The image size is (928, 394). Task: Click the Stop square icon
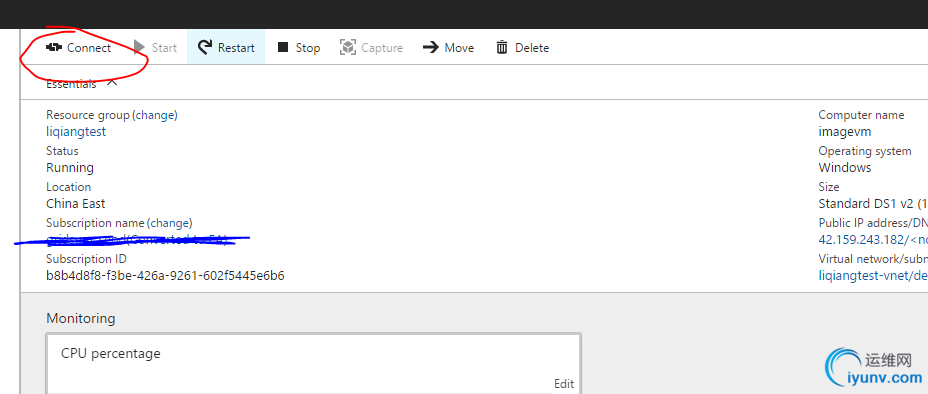(283, 47)
